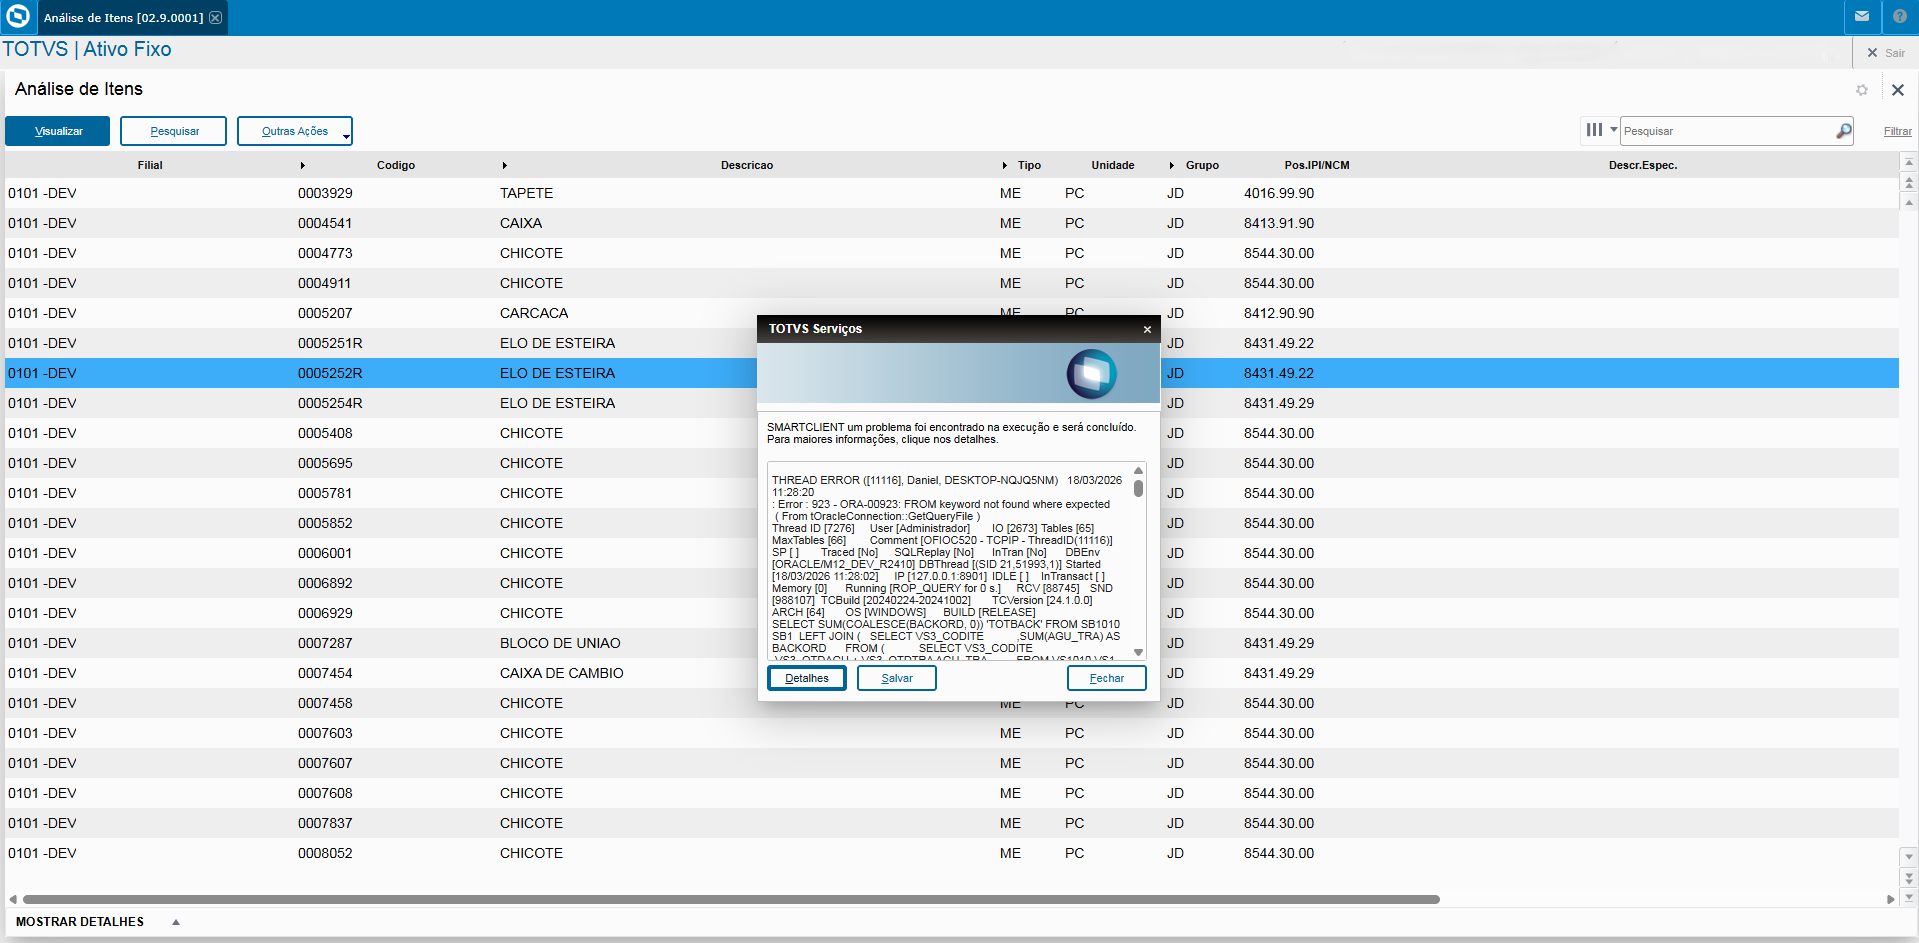Expand MOSTRAR DETALHES panel arrow
Viewport: 1919px width, 943px height.
(176, 922)
